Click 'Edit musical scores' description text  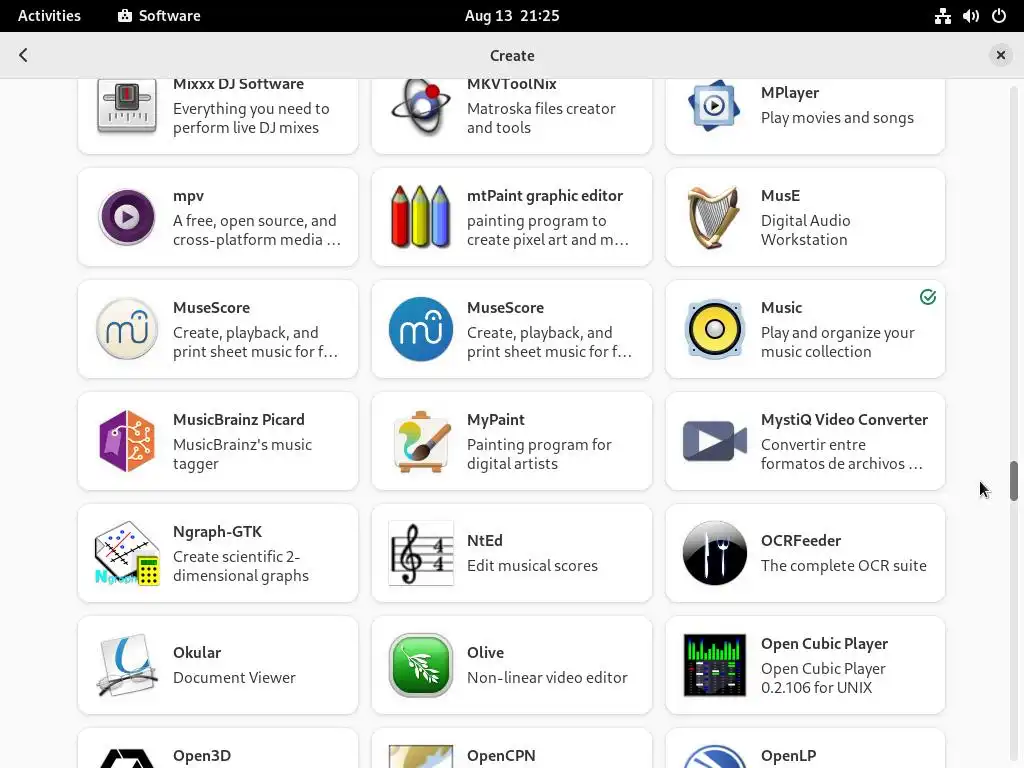pyautogui.click(x=532, y=566)
